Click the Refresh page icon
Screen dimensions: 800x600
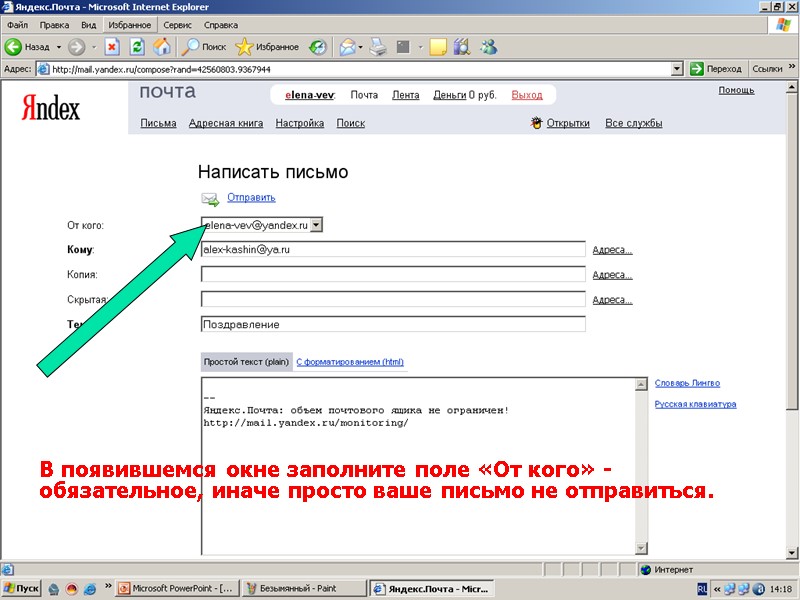click(137, 47)
